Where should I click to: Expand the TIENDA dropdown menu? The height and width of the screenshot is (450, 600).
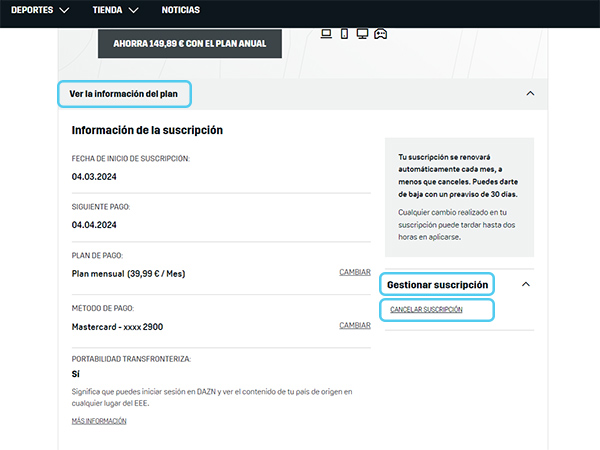coord(115,11)
